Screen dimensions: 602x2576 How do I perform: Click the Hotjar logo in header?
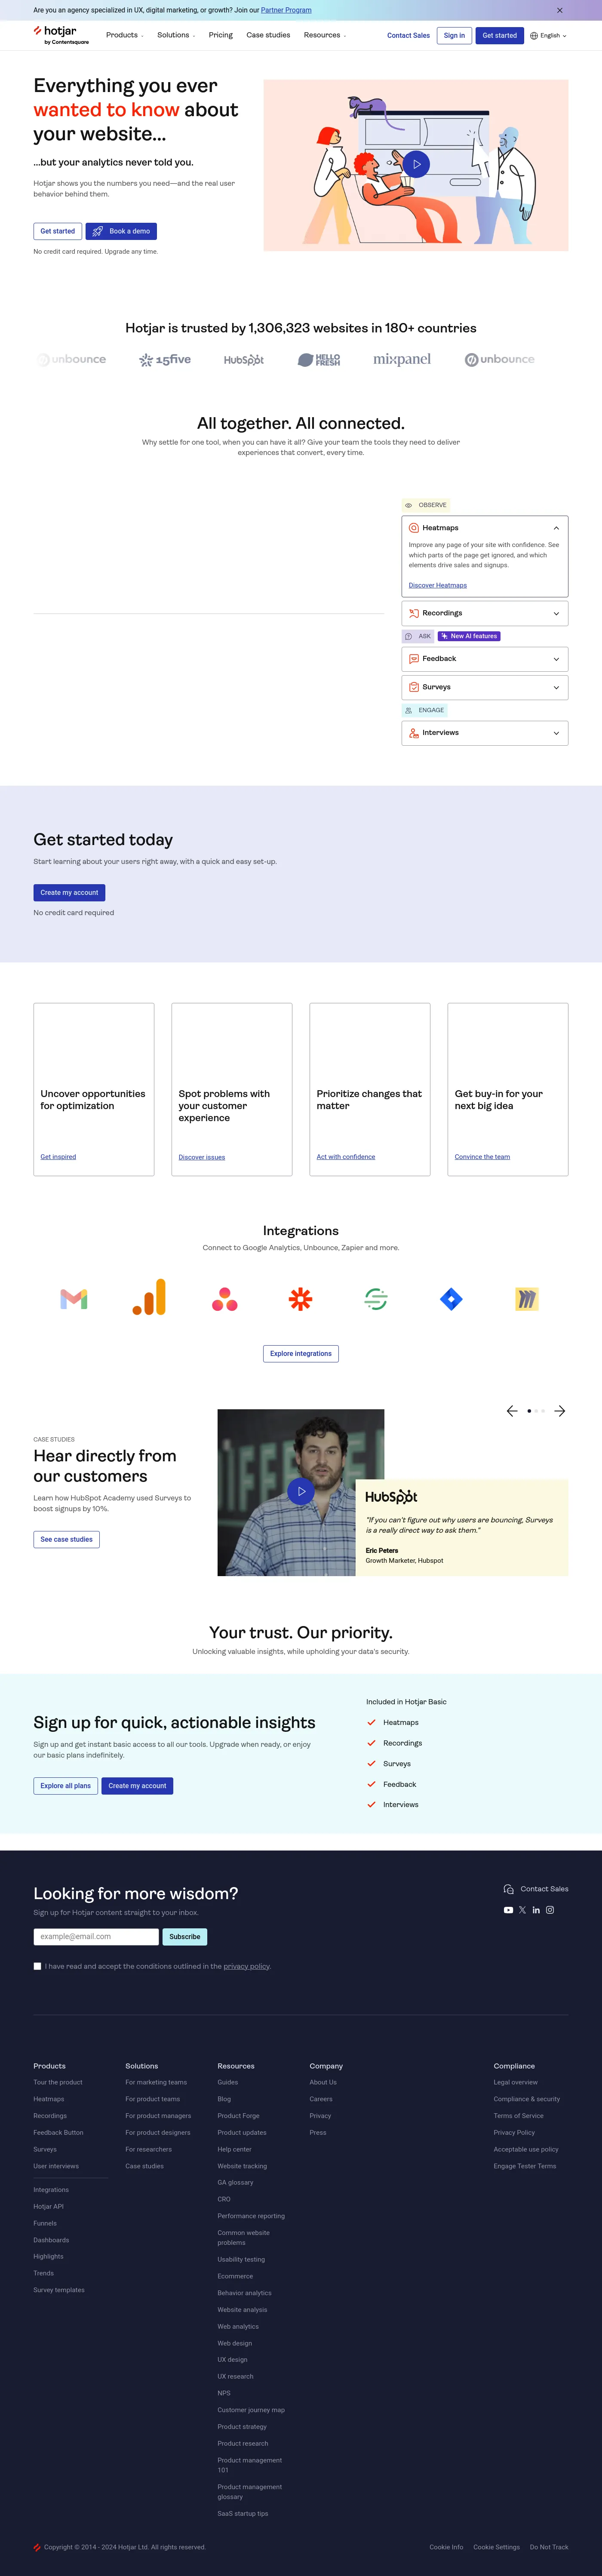[61, 35]
